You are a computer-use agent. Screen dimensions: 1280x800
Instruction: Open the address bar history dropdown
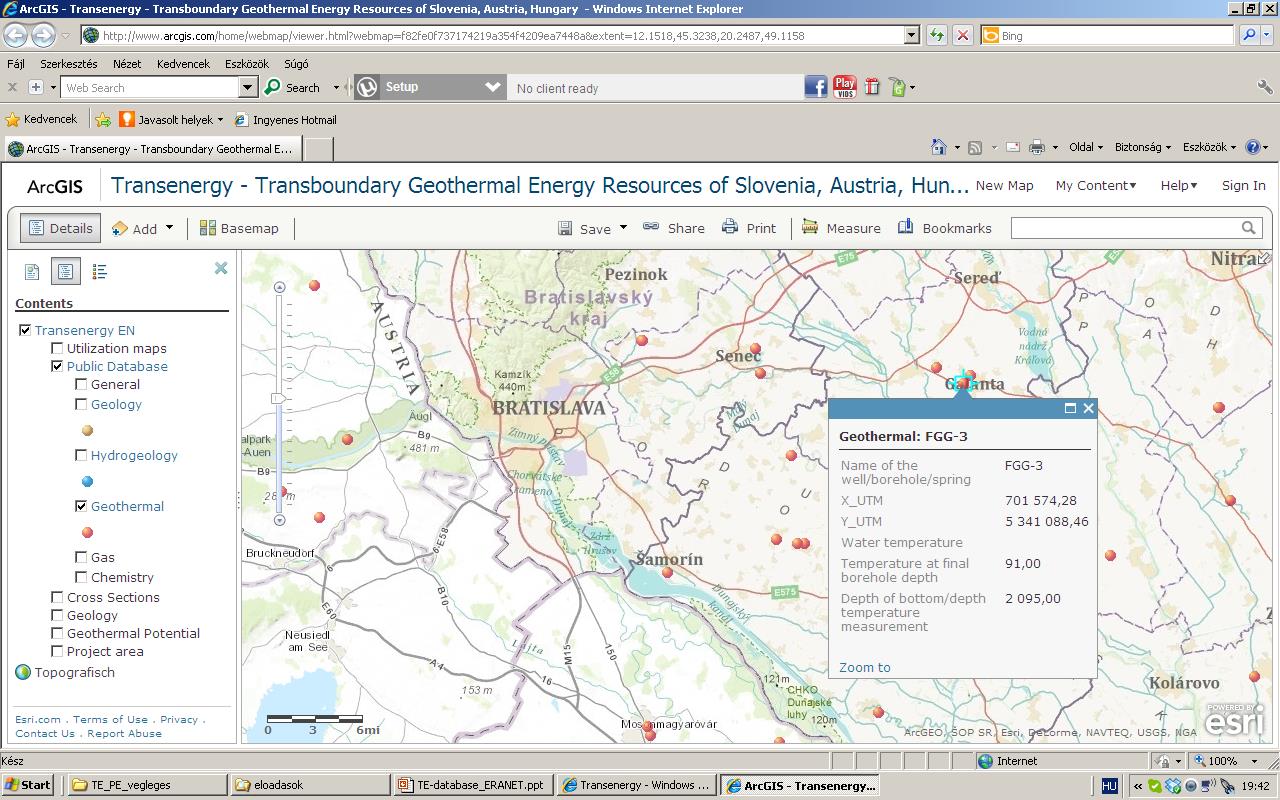coord(911,35)
